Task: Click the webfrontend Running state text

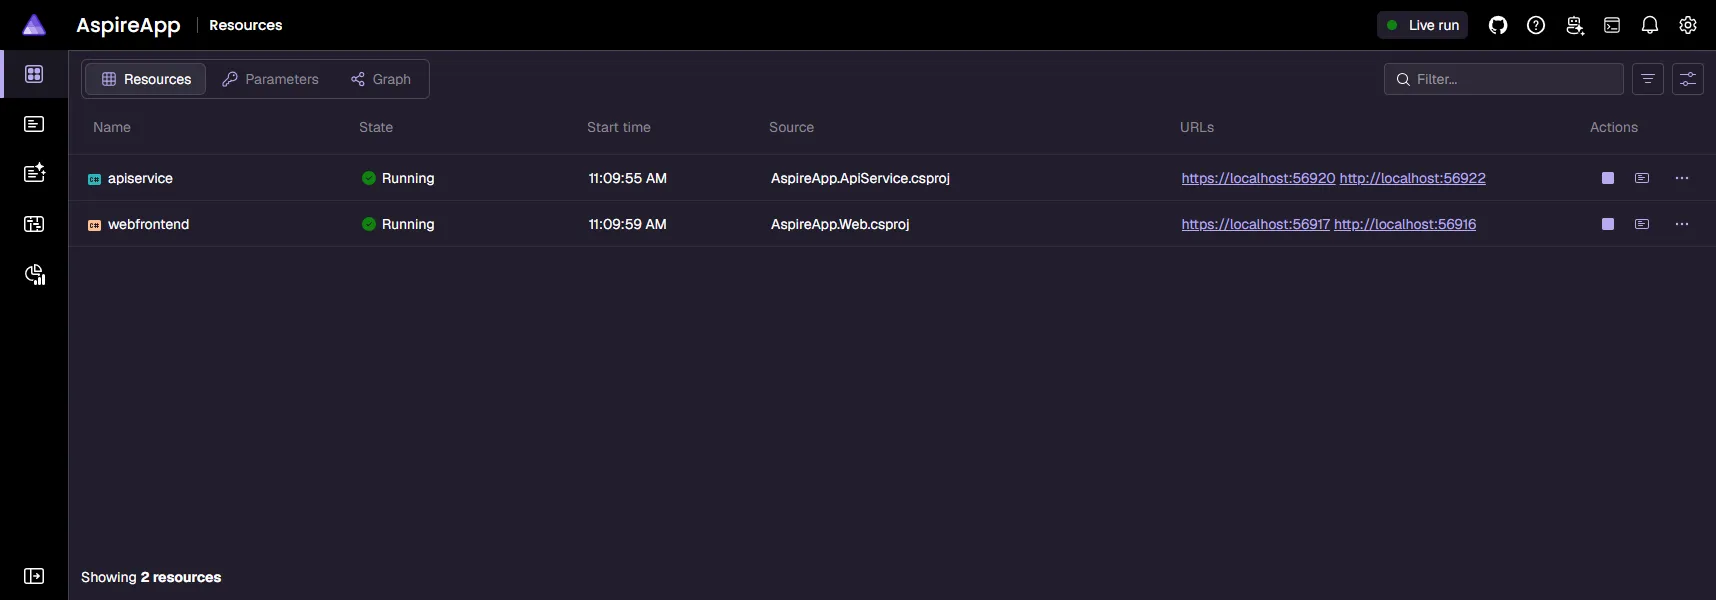Action: coord(408,224)
